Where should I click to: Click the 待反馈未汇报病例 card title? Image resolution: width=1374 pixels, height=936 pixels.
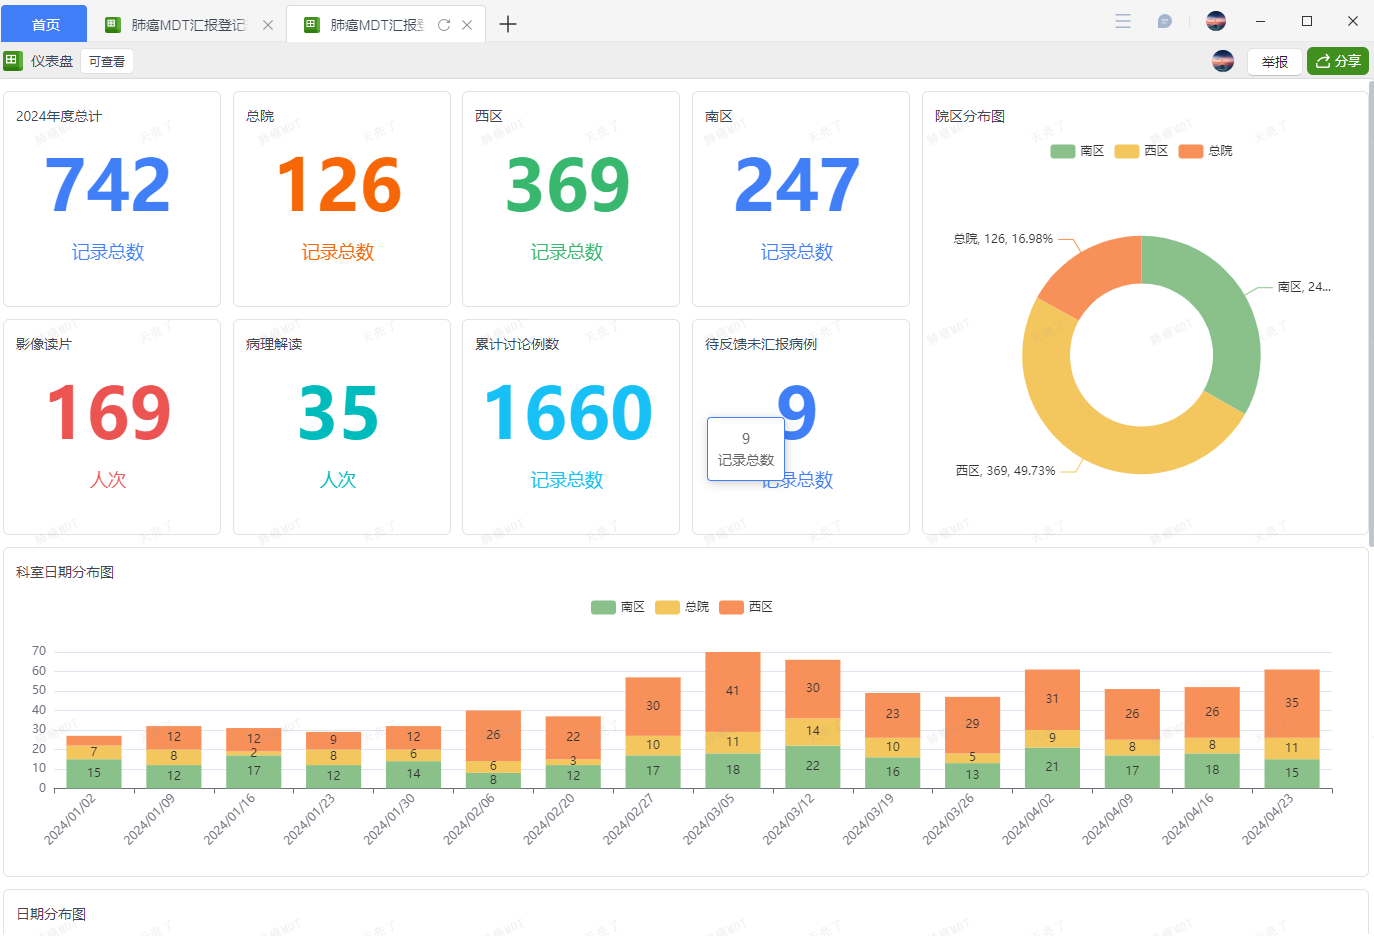761,344
